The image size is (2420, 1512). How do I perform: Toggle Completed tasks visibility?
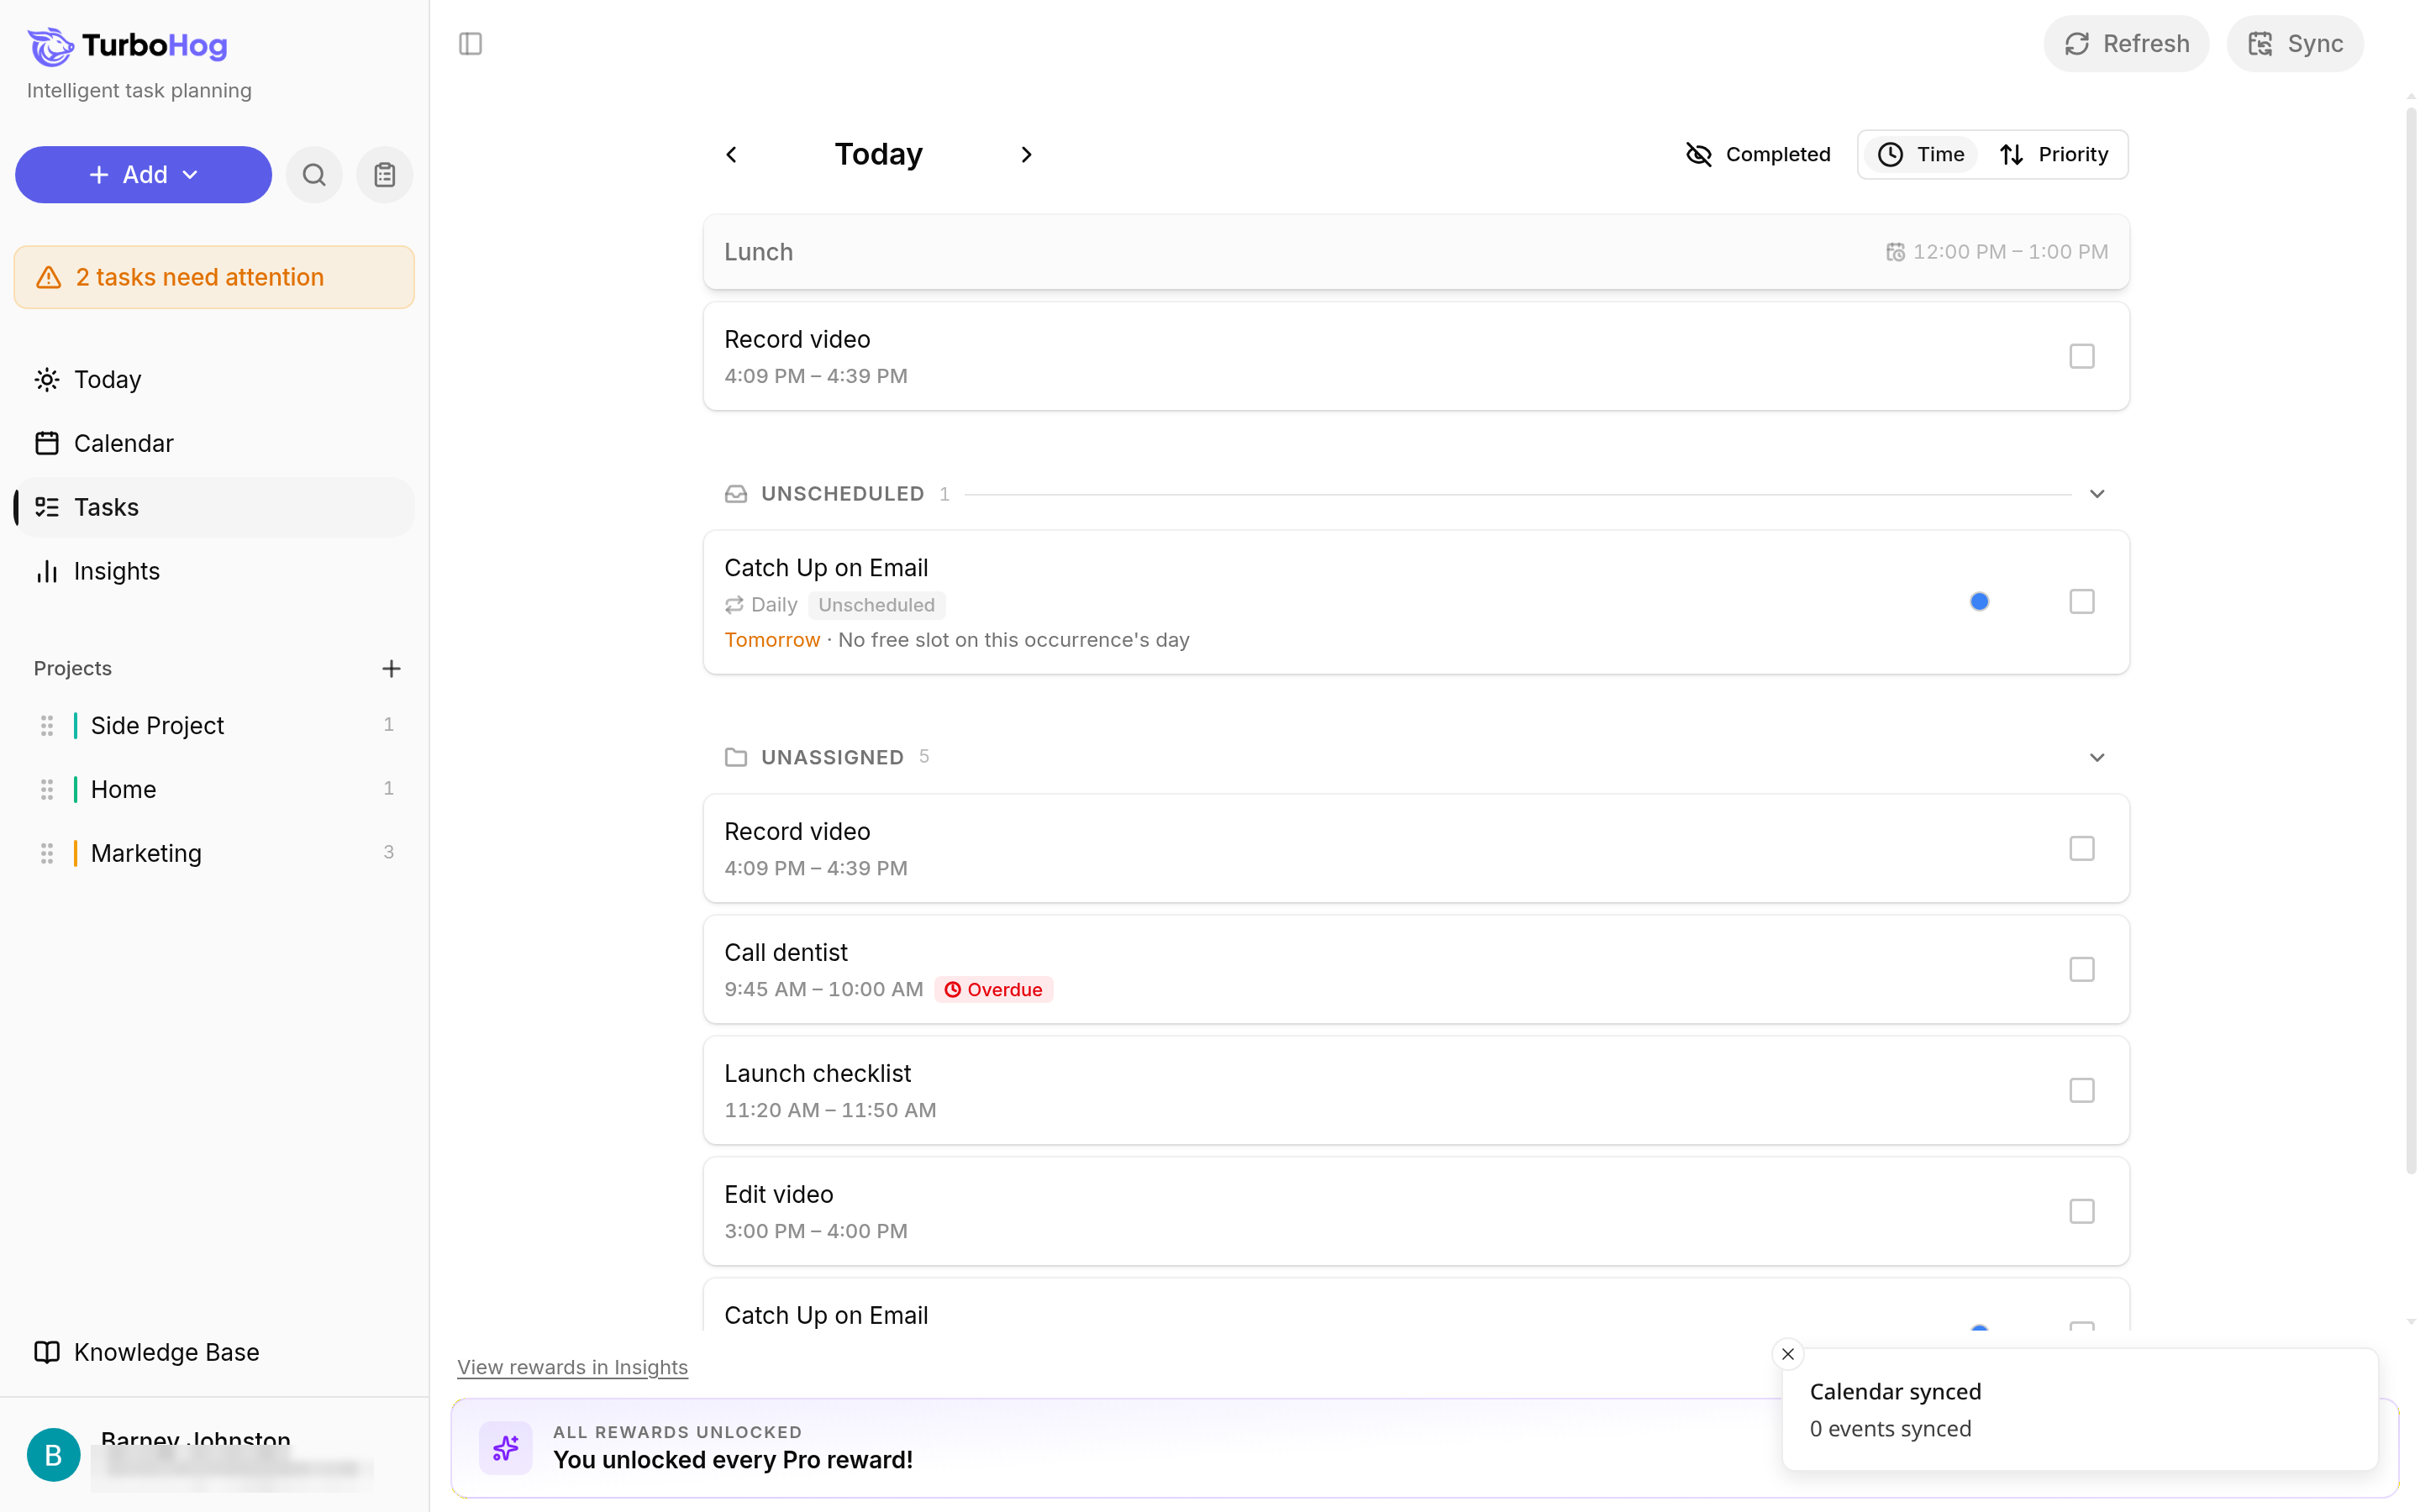pos(1758,154)
